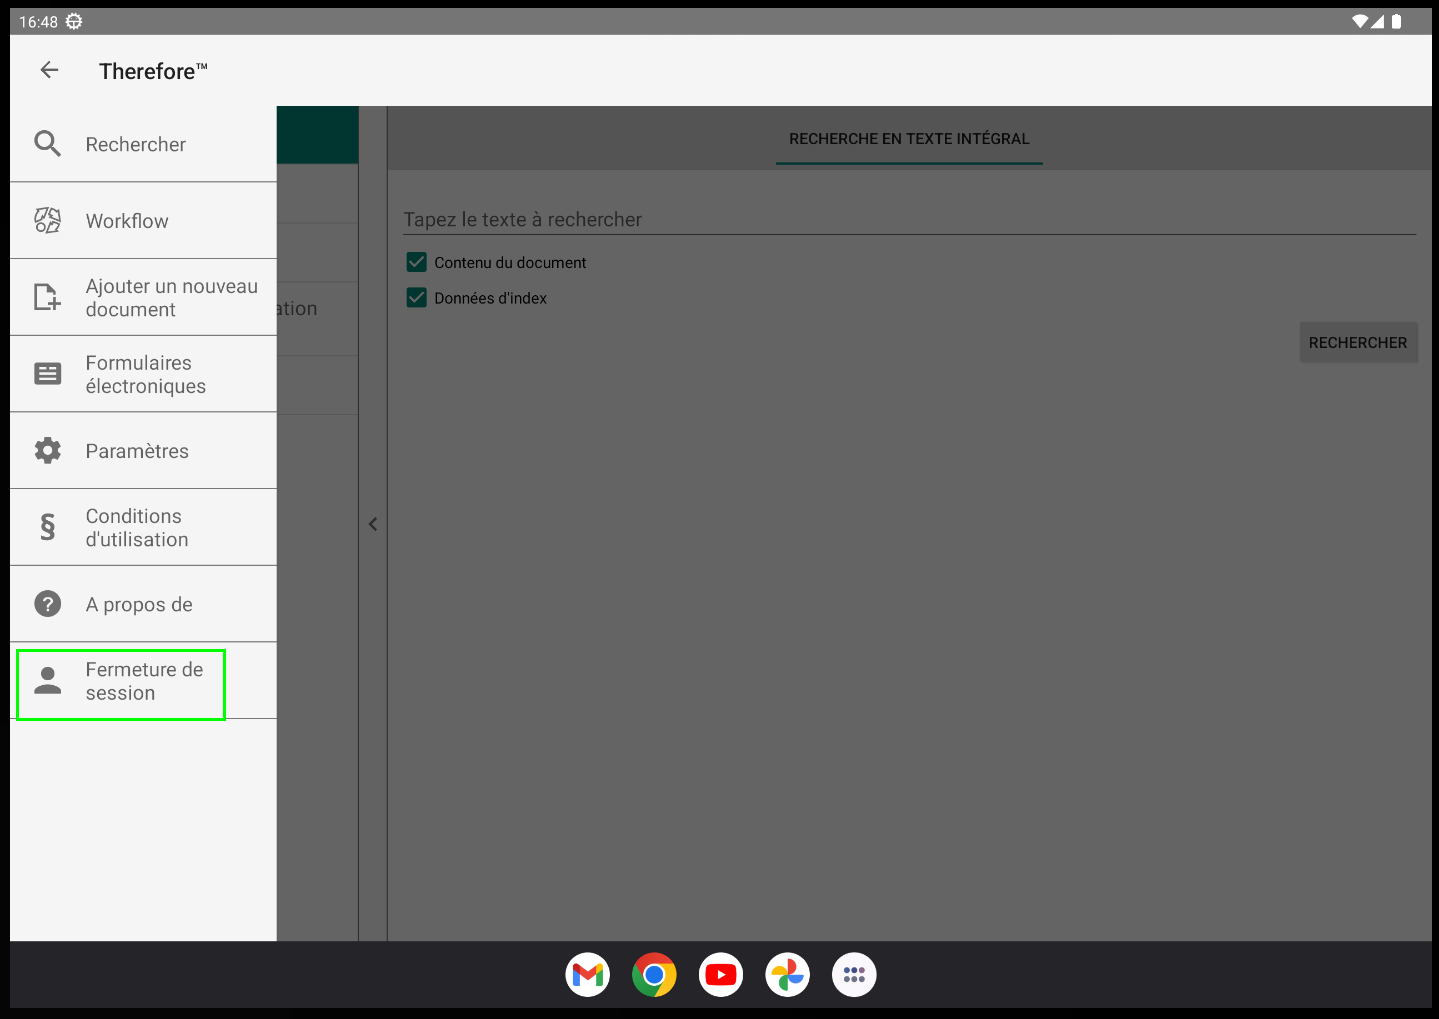The height and width of the screenshot is (1019, 1439).
Task: Open Workflow menu entry
Action: 143,221
